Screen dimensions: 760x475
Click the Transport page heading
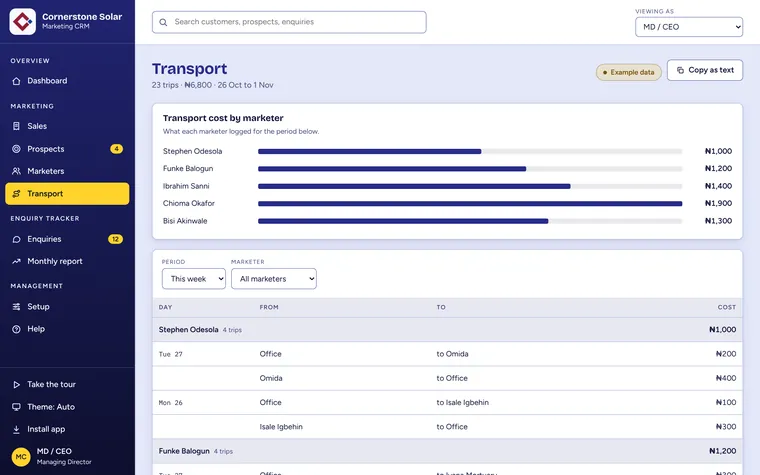190,69
